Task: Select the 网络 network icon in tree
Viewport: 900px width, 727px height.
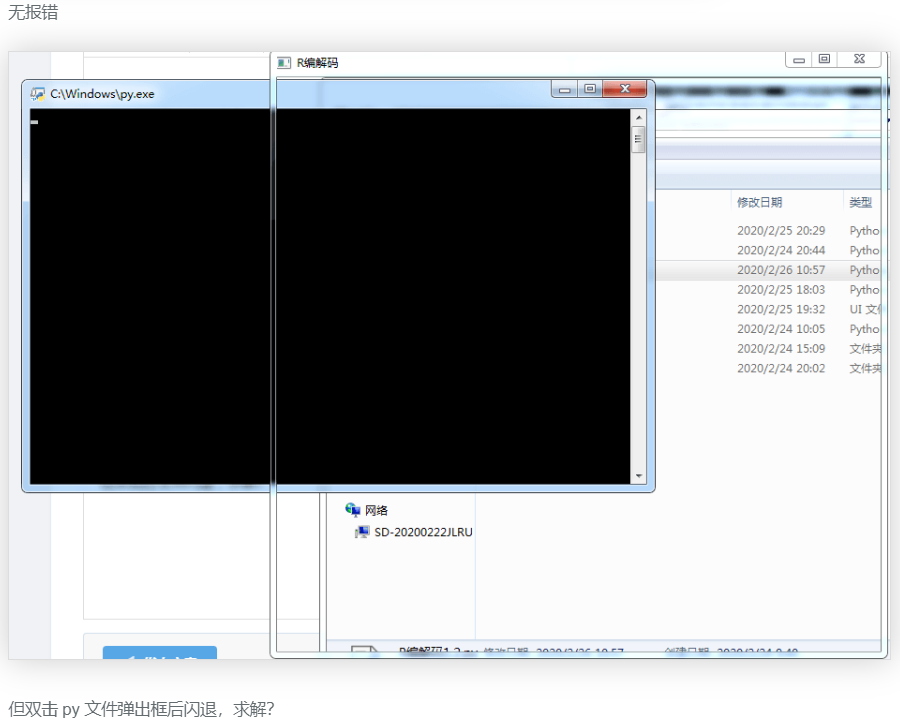Action: point(353,510)
